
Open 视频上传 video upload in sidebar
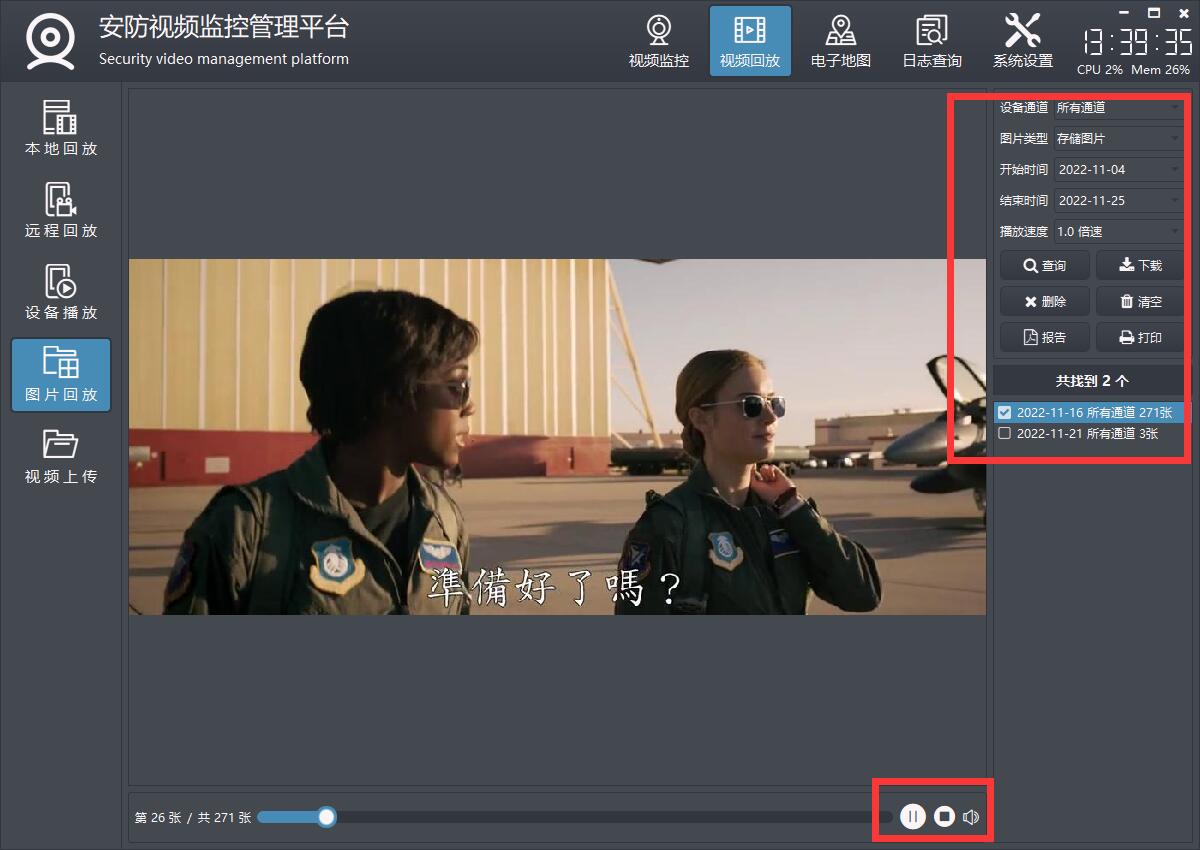point(61,457)
